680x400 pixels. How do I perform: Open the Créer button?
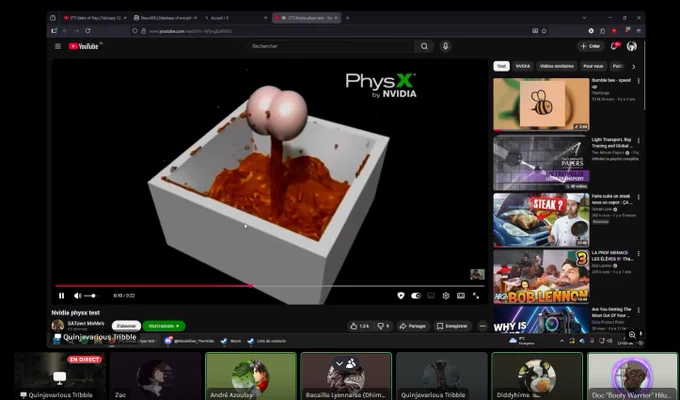point(591,46)
